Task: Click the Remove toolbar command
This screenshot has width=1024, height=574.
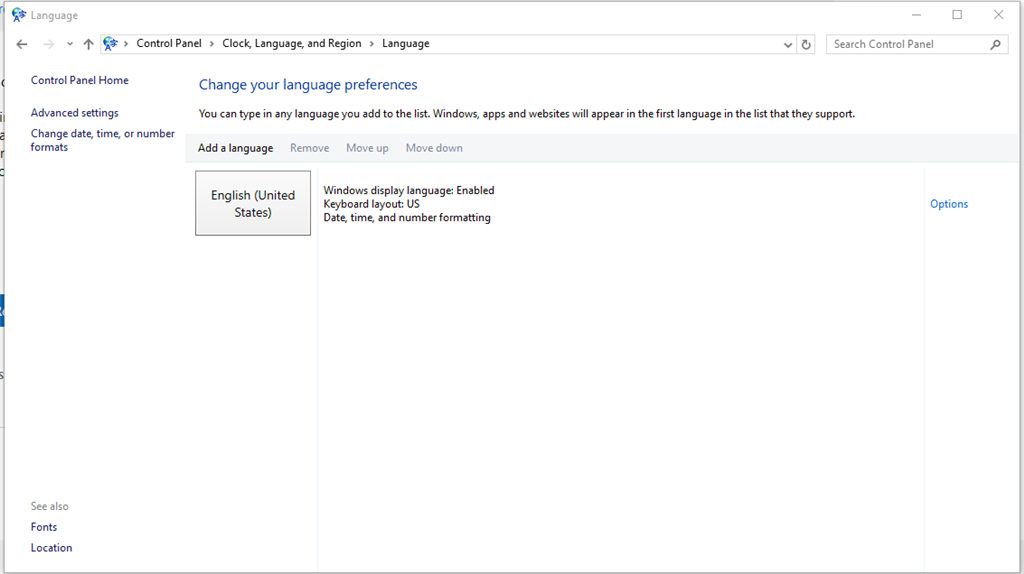Action: coord(310,148)
